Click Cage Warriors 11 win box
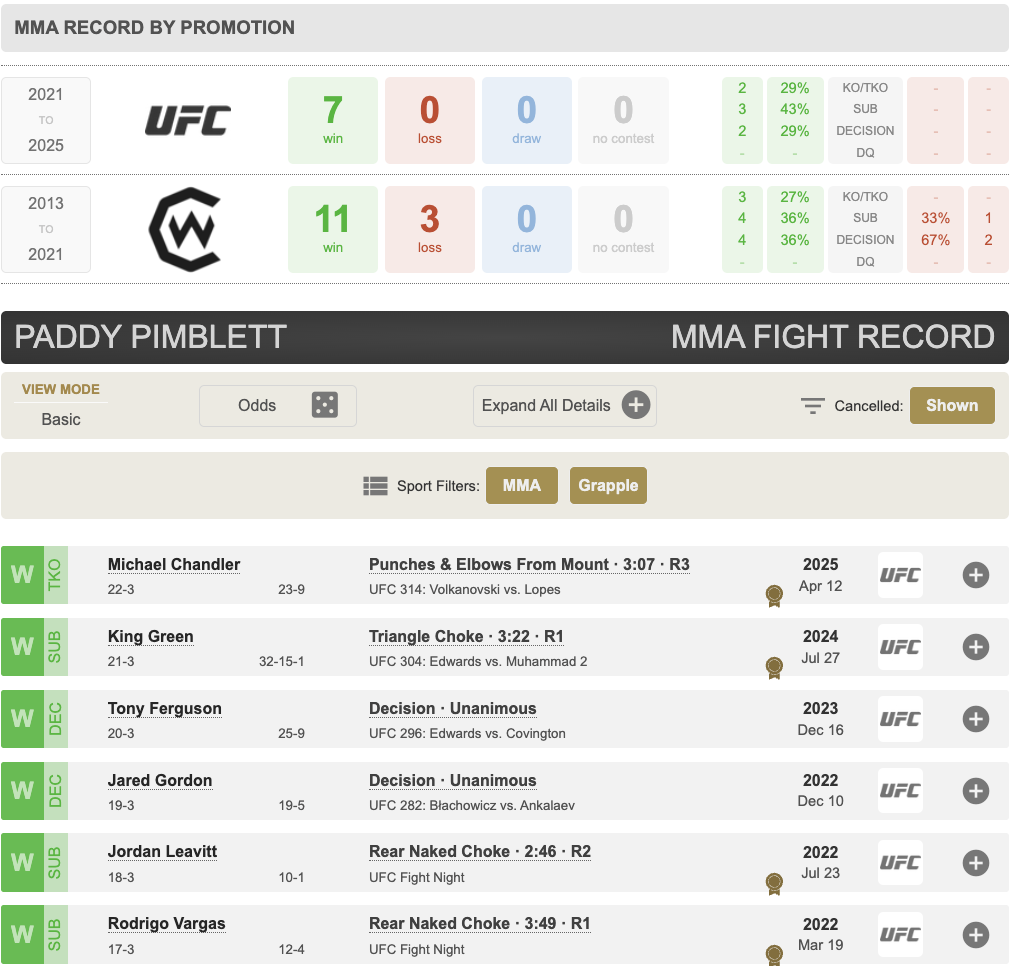Image resolution: width=1014 pixels, height=966 pixels. coord(333,230)
